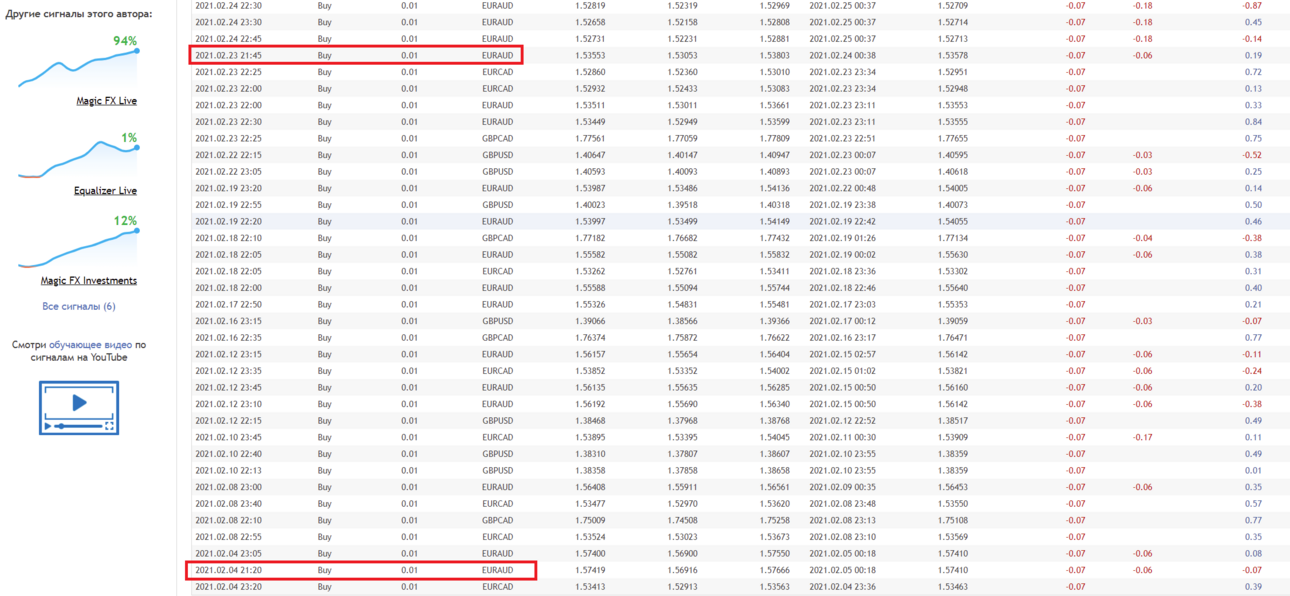This screenshot has height=596, width=1290.
Task: Click the take profit value 1.57666
Action: [774, 570]
